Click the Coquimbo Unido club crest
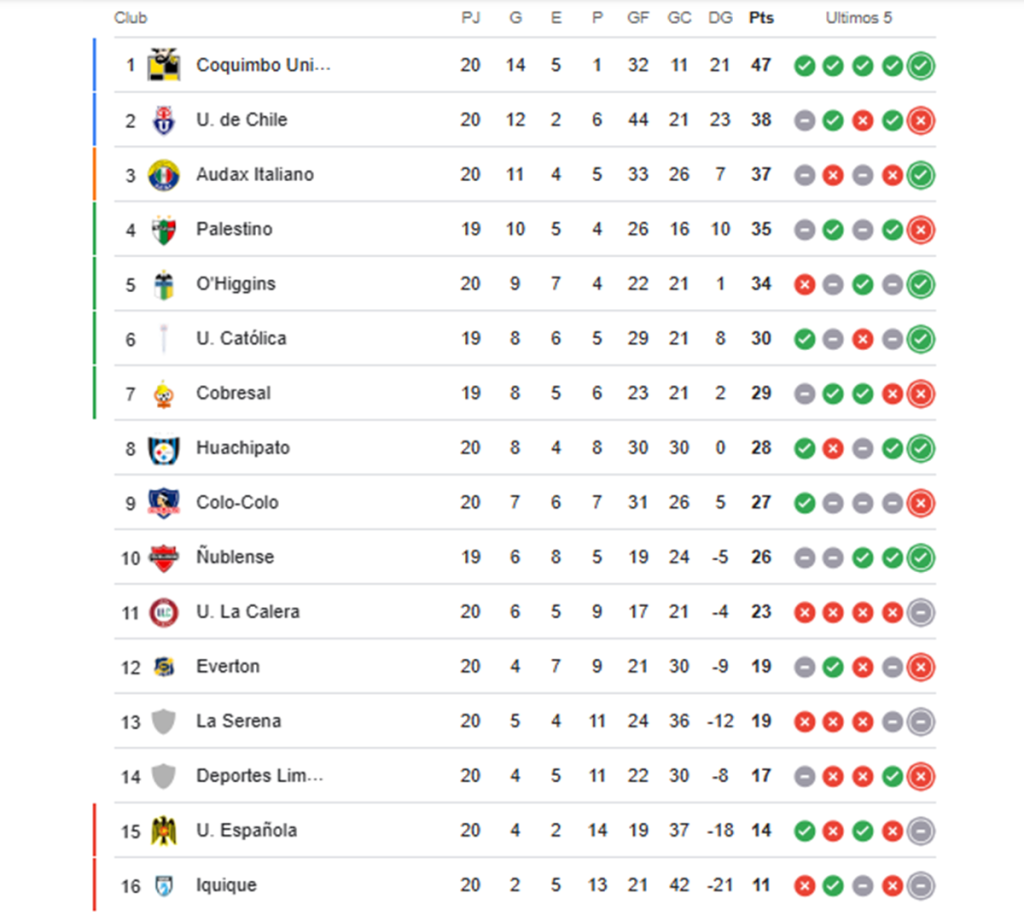 pyautogui.click(x=164, y=65)
